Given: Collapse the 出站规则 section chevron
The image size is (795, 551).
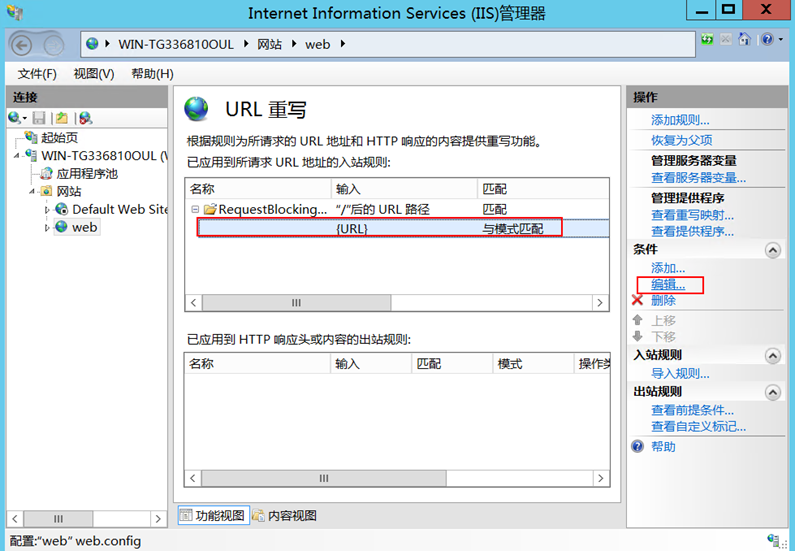Looking at the screenshot, I should pos(770,392).
